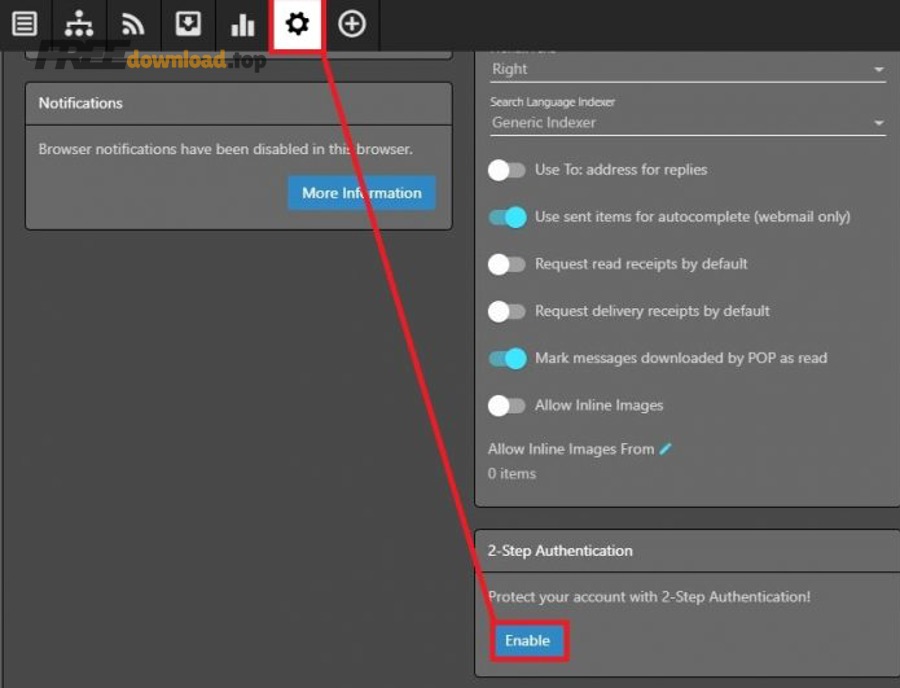Disable Use sent items for autocomplete
900x688 pixels.
pos(507,217)
